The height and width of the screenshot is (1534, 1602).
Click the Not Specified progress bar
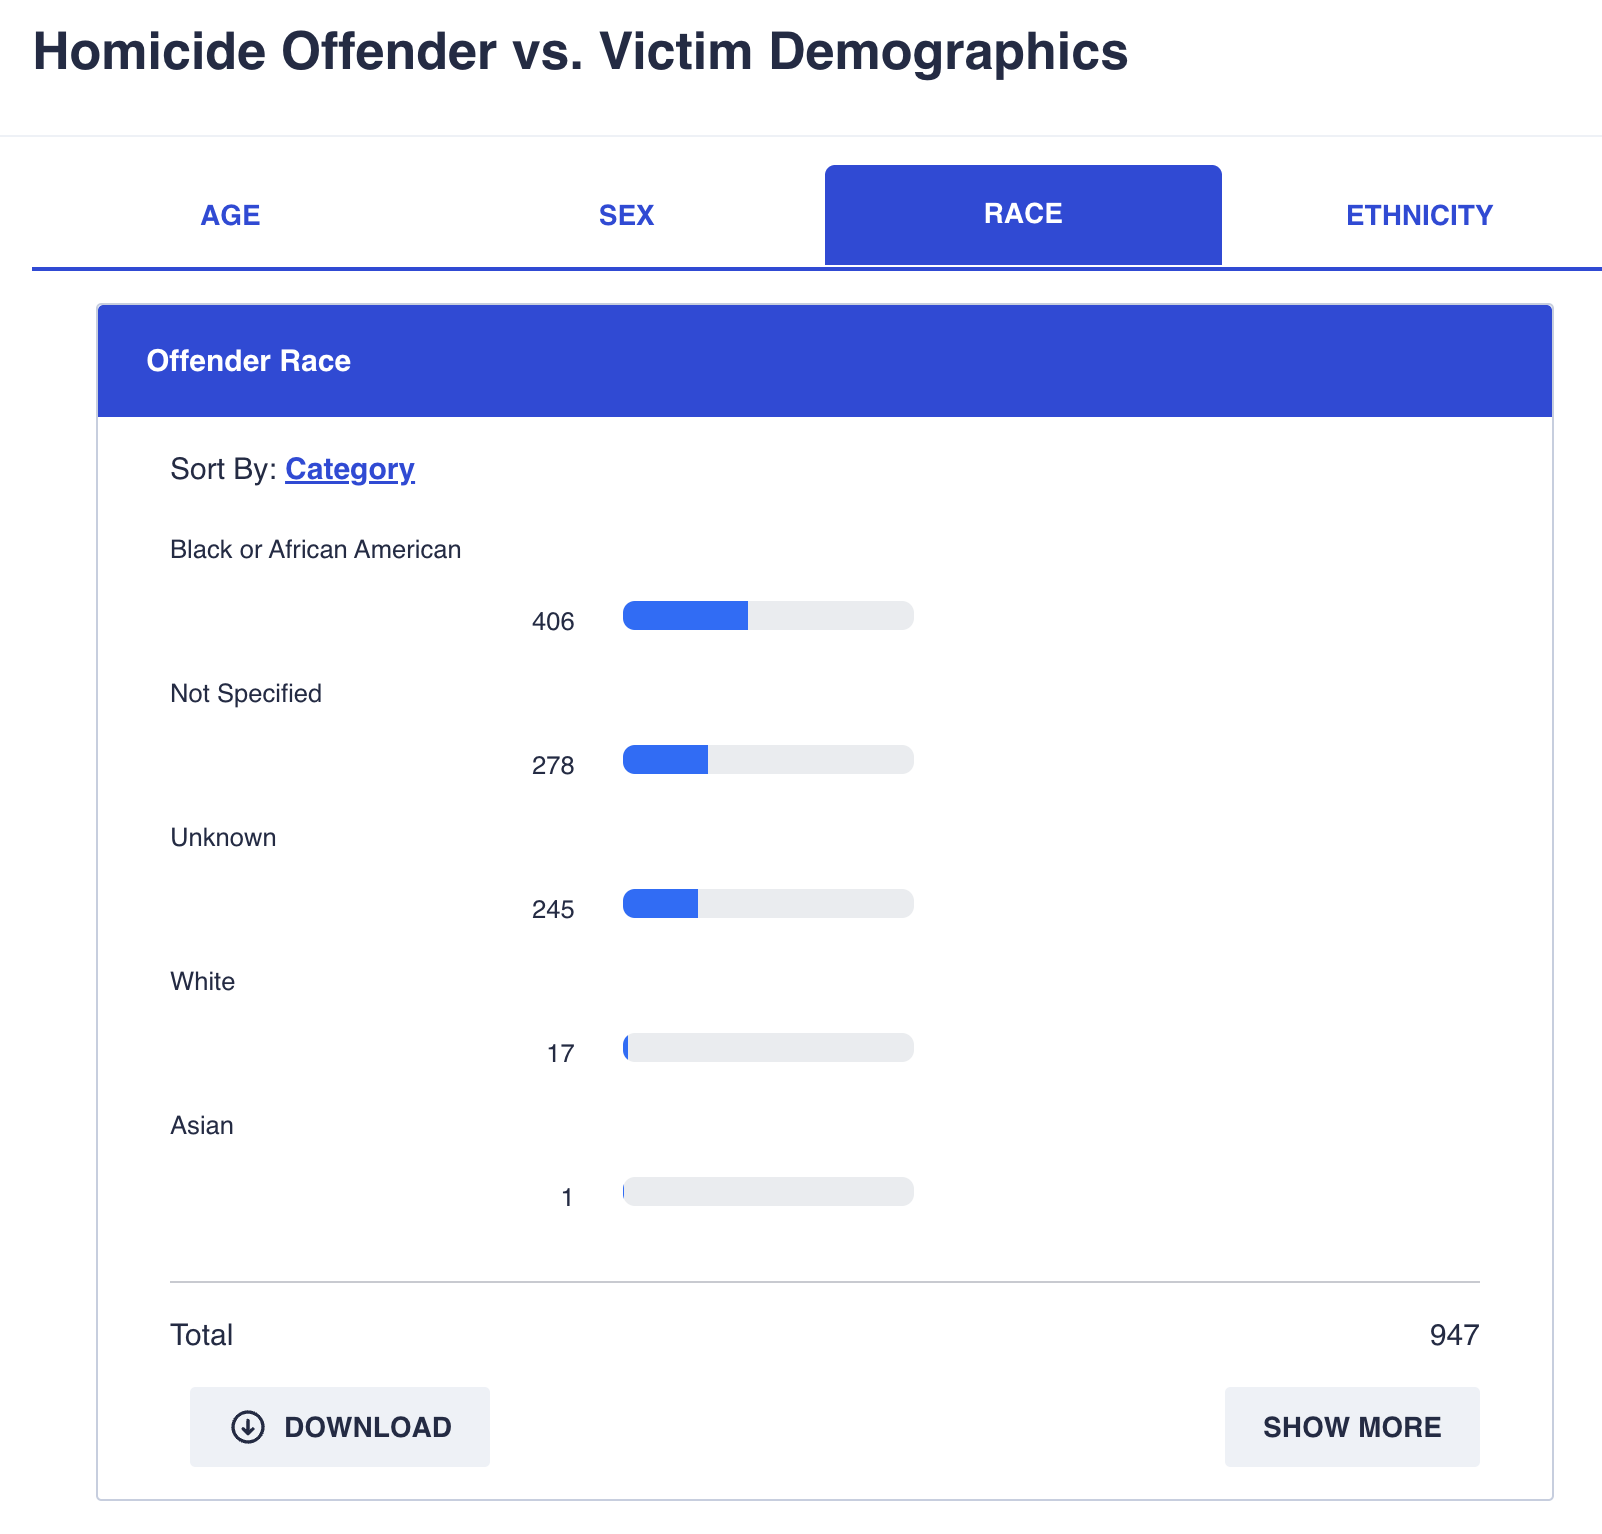(768, 760)
